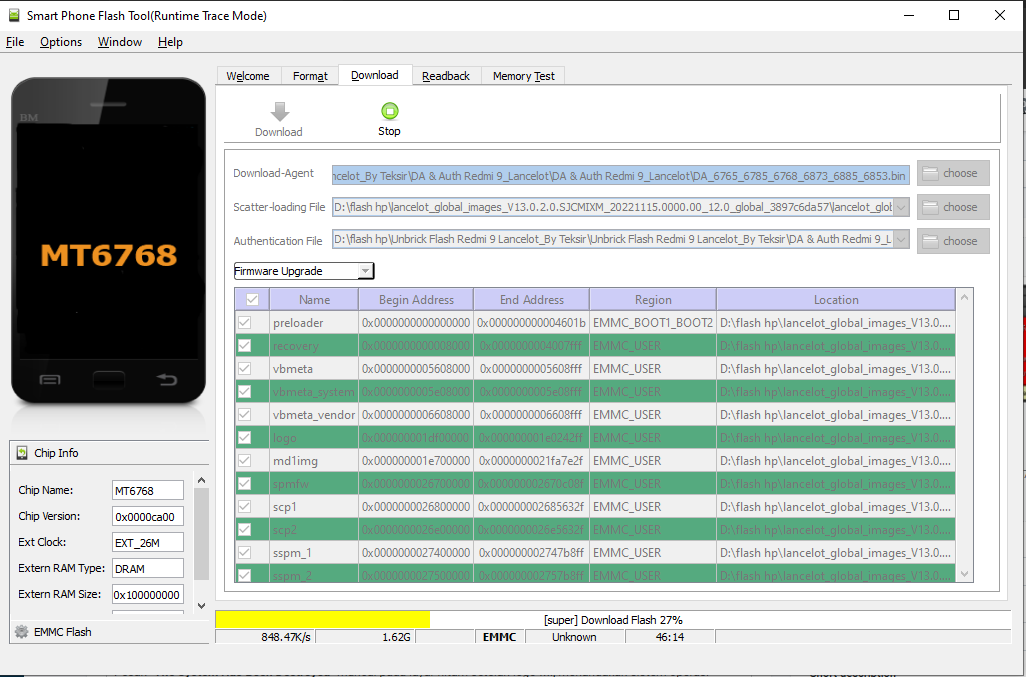The width and height of the screenshot is (1026, 677).
Task: Sort table by Begin Address header
Action: 416,300
